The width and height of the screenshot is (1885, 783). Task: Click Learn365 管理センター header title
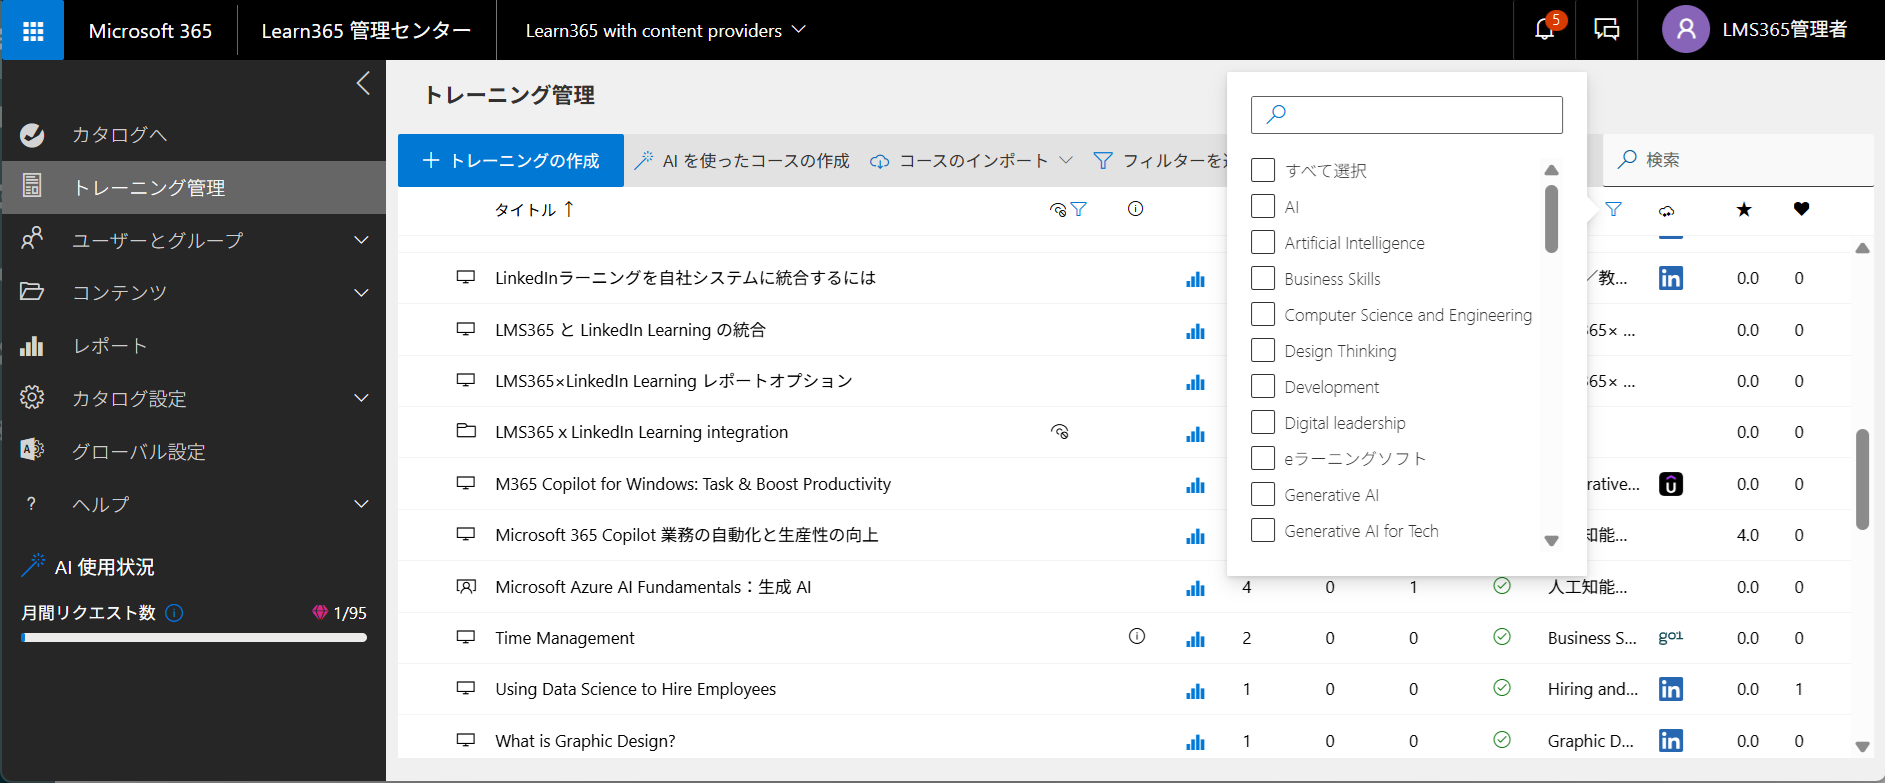click(x=366, y=31)
